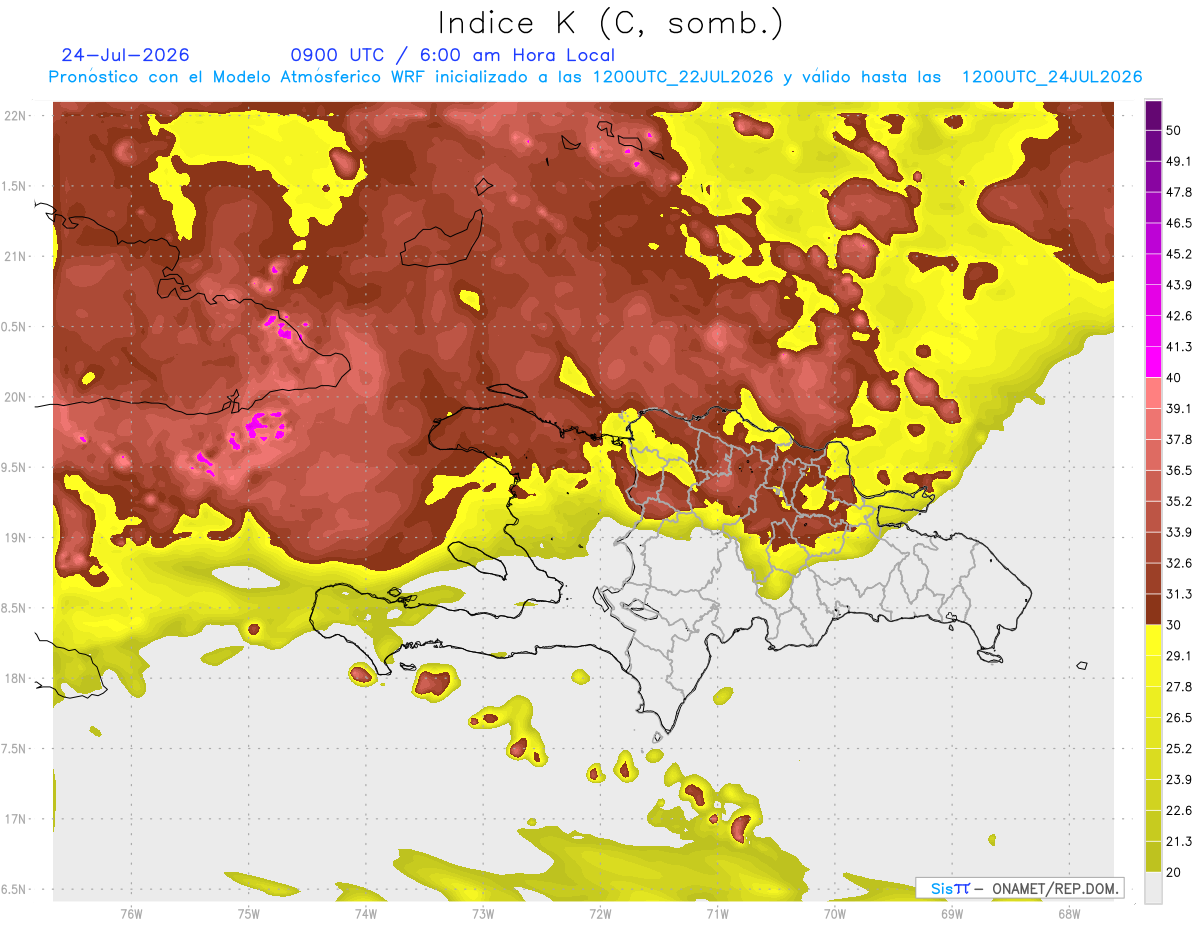The image size is (1200, 927).
Task: Click the "72W" longitude axis label
Action: [600, 915]
